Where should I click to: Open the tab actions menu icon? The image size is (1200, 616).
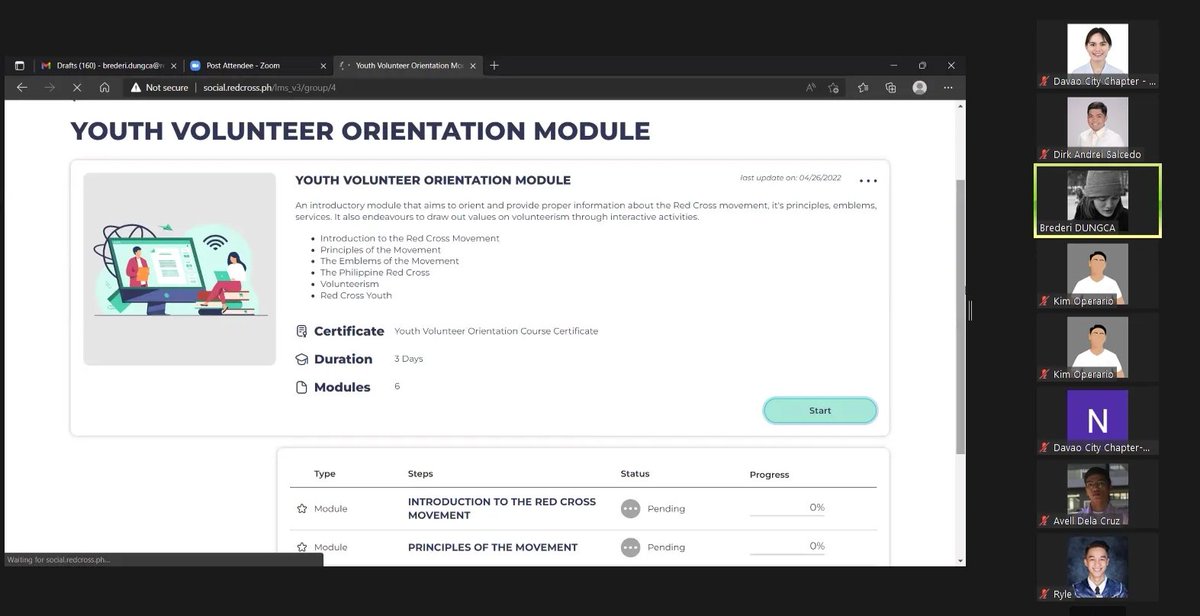[19, 66]
